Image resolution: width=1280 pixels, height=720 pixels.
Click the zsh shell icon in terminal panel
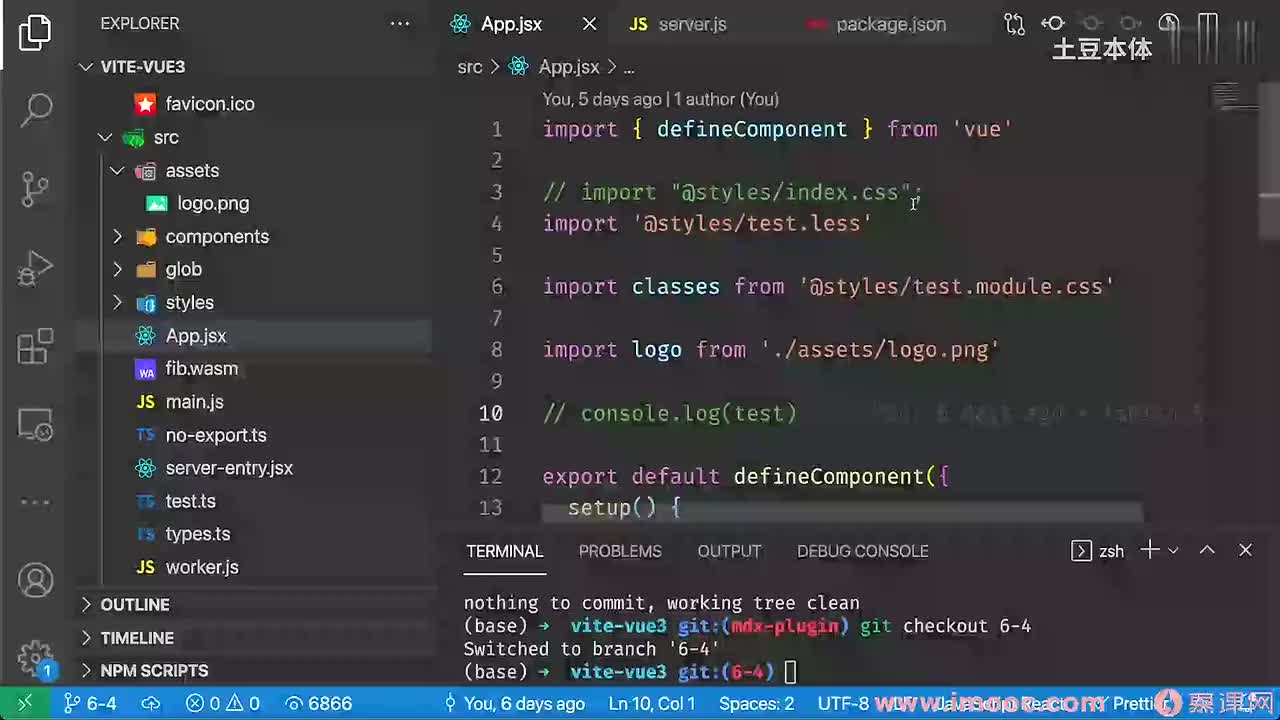tap(1081, 551)
